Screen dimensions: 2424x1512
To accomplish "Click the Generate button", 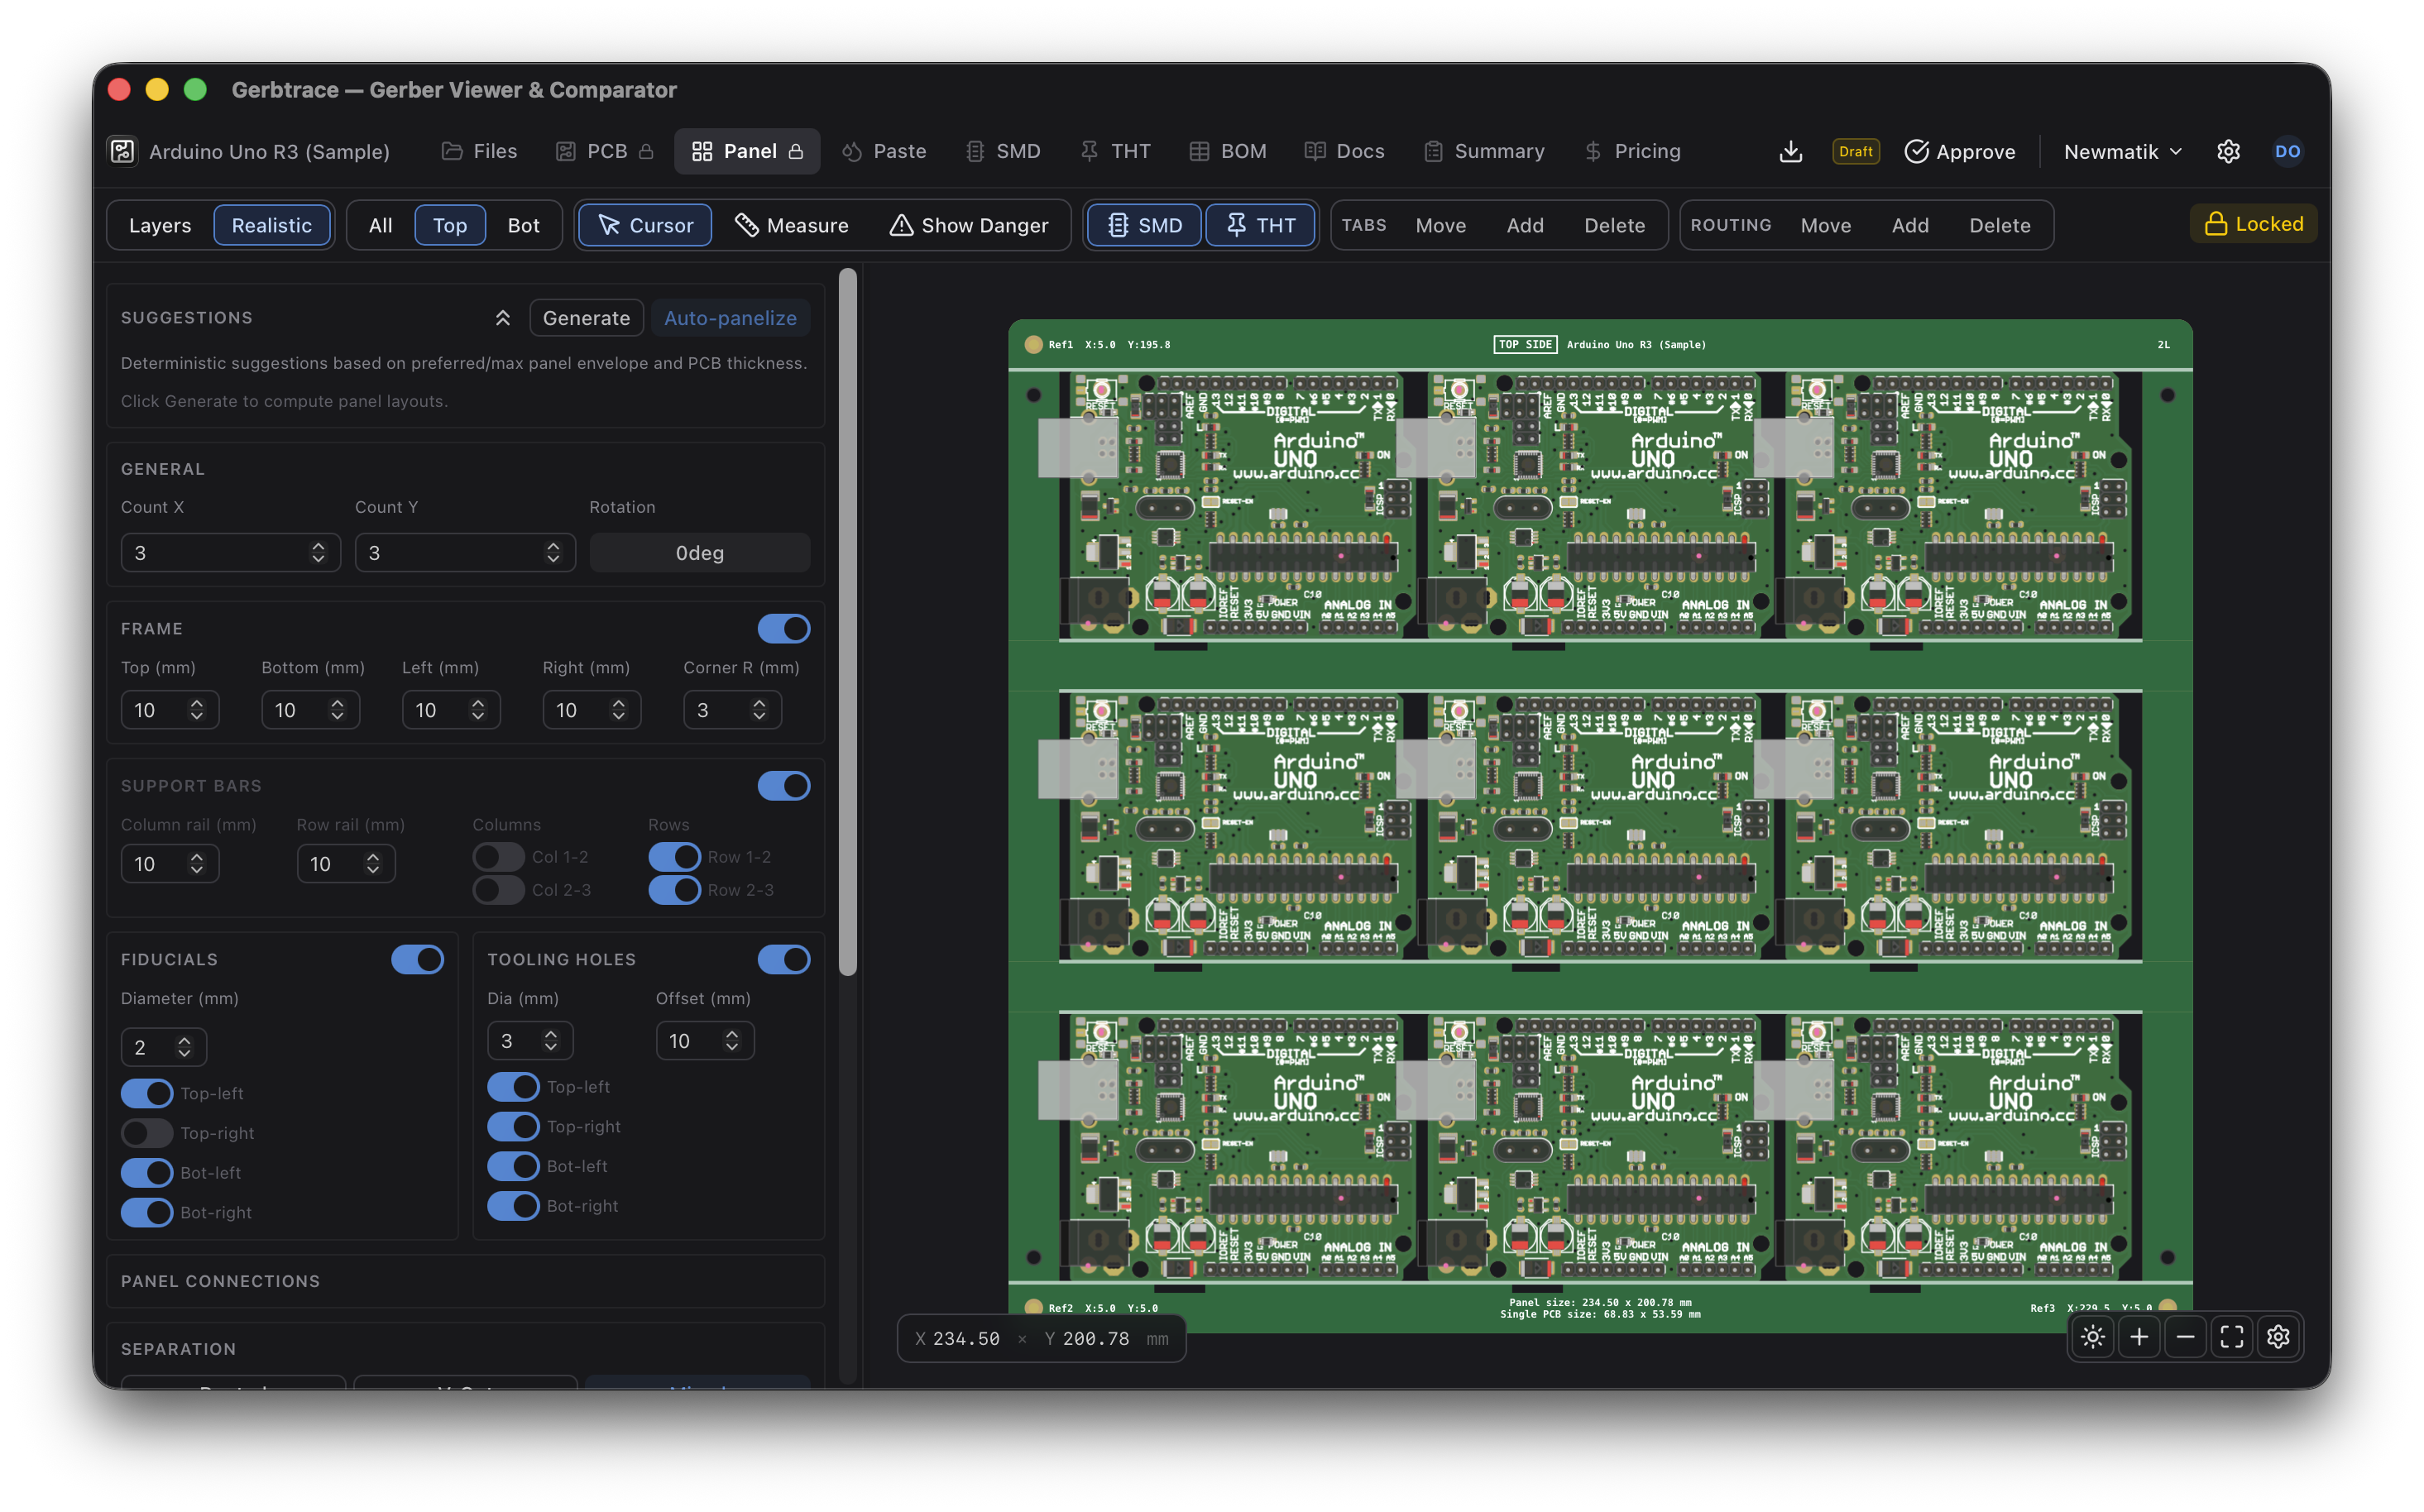I will (586, 318).
